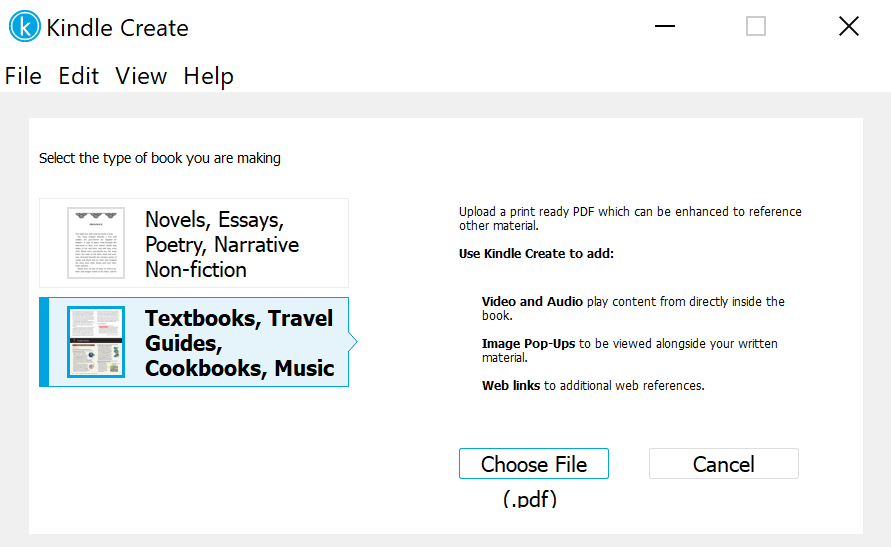Click the Kindle Create logo icon
Screen dimensions: 891x547
click(24, 26)
